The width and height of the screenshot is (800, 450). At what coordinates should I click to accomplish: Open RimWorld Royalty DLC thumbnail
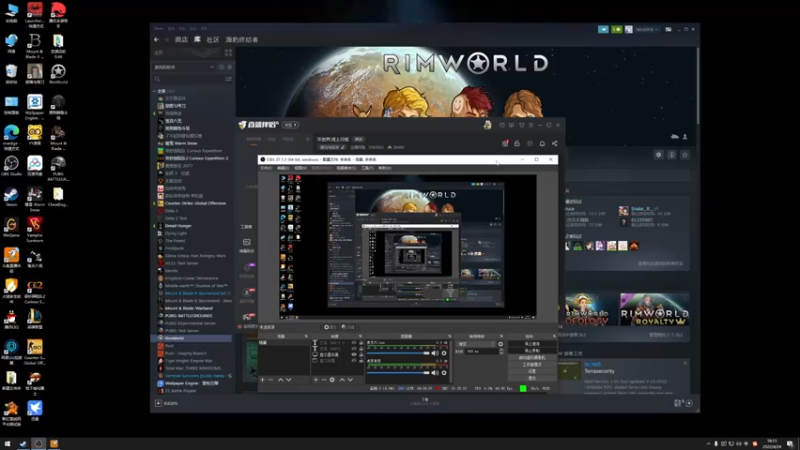point(655,309)
